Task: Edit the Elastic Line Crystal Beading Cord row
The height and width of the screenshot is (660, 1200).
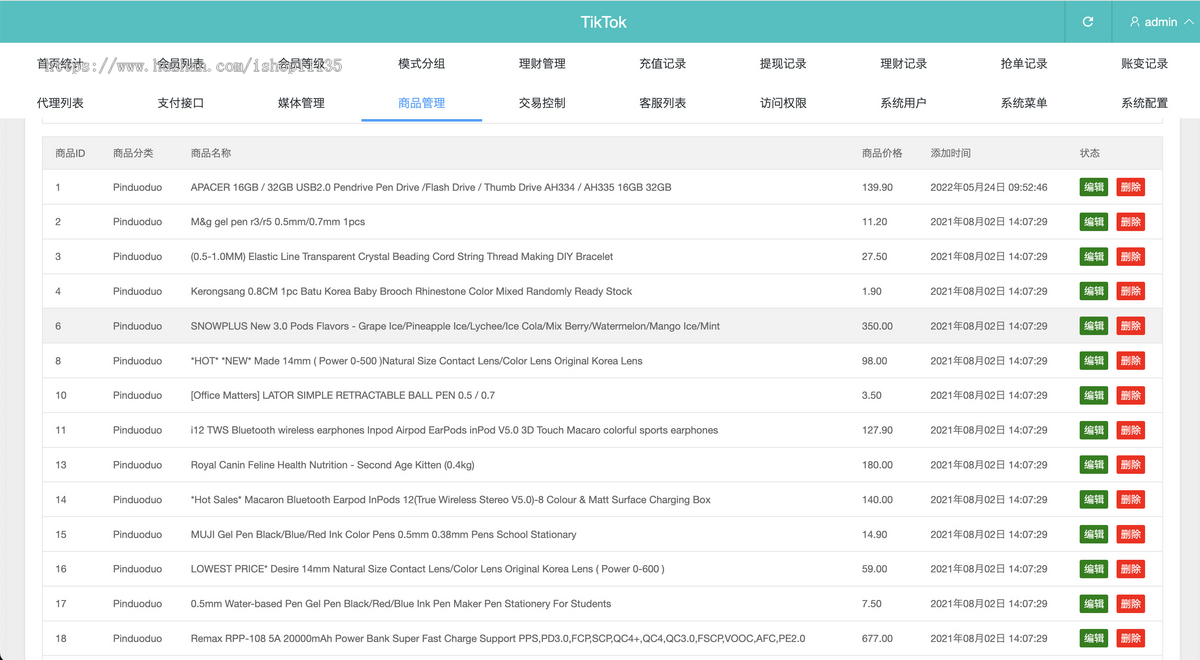Action: pos(1094,257)
